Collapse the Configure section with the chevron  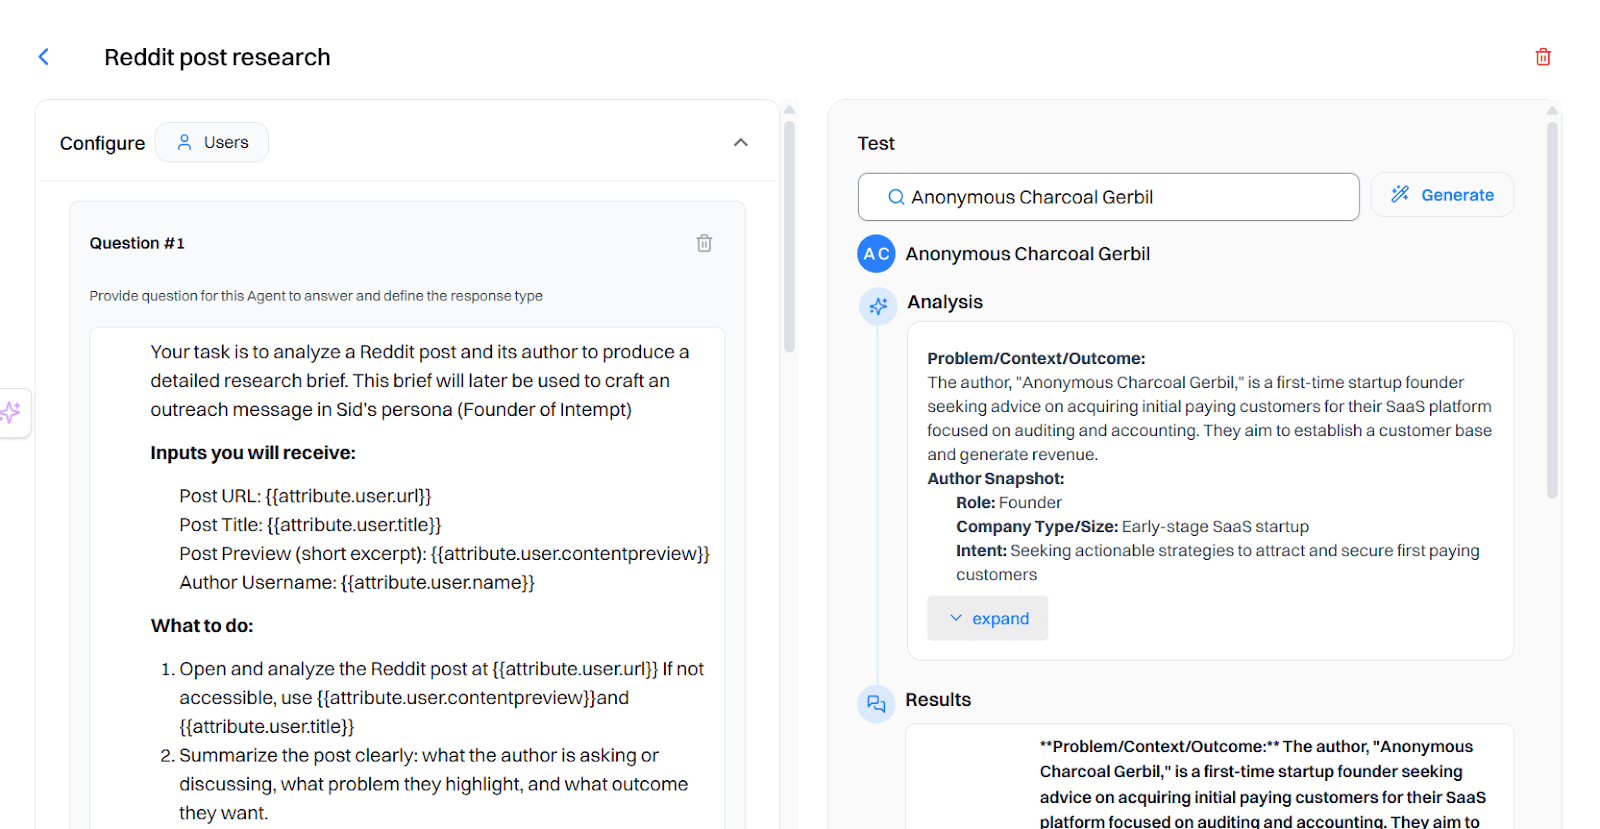740,142
